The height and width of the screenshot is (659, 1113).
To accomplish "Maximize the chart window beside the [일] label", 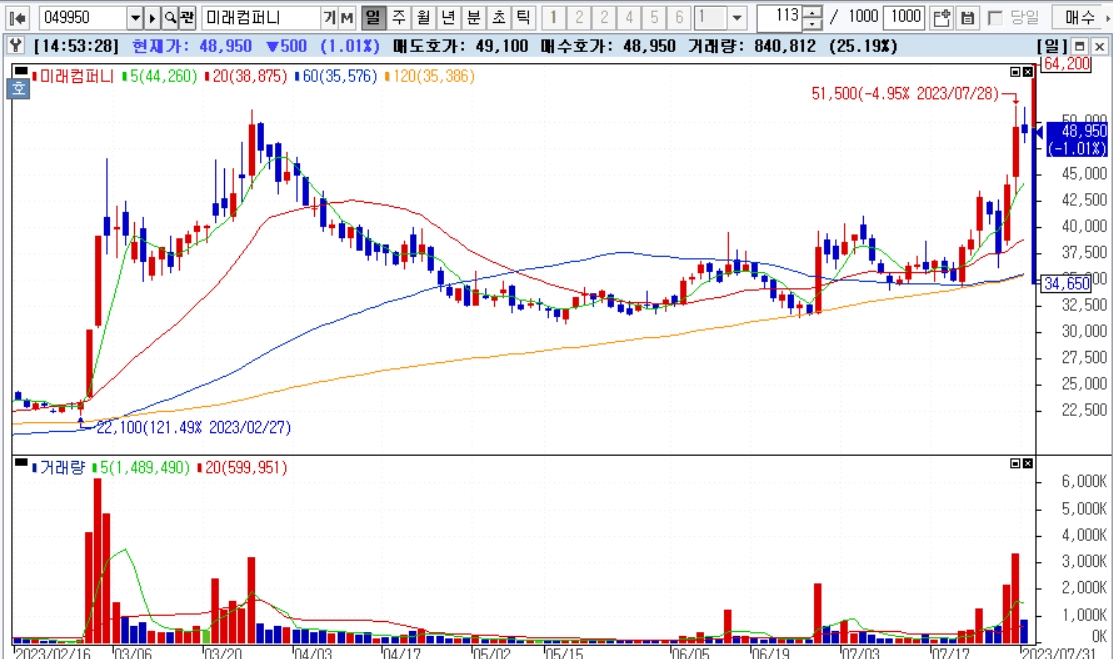I will tap(1079, 47).
